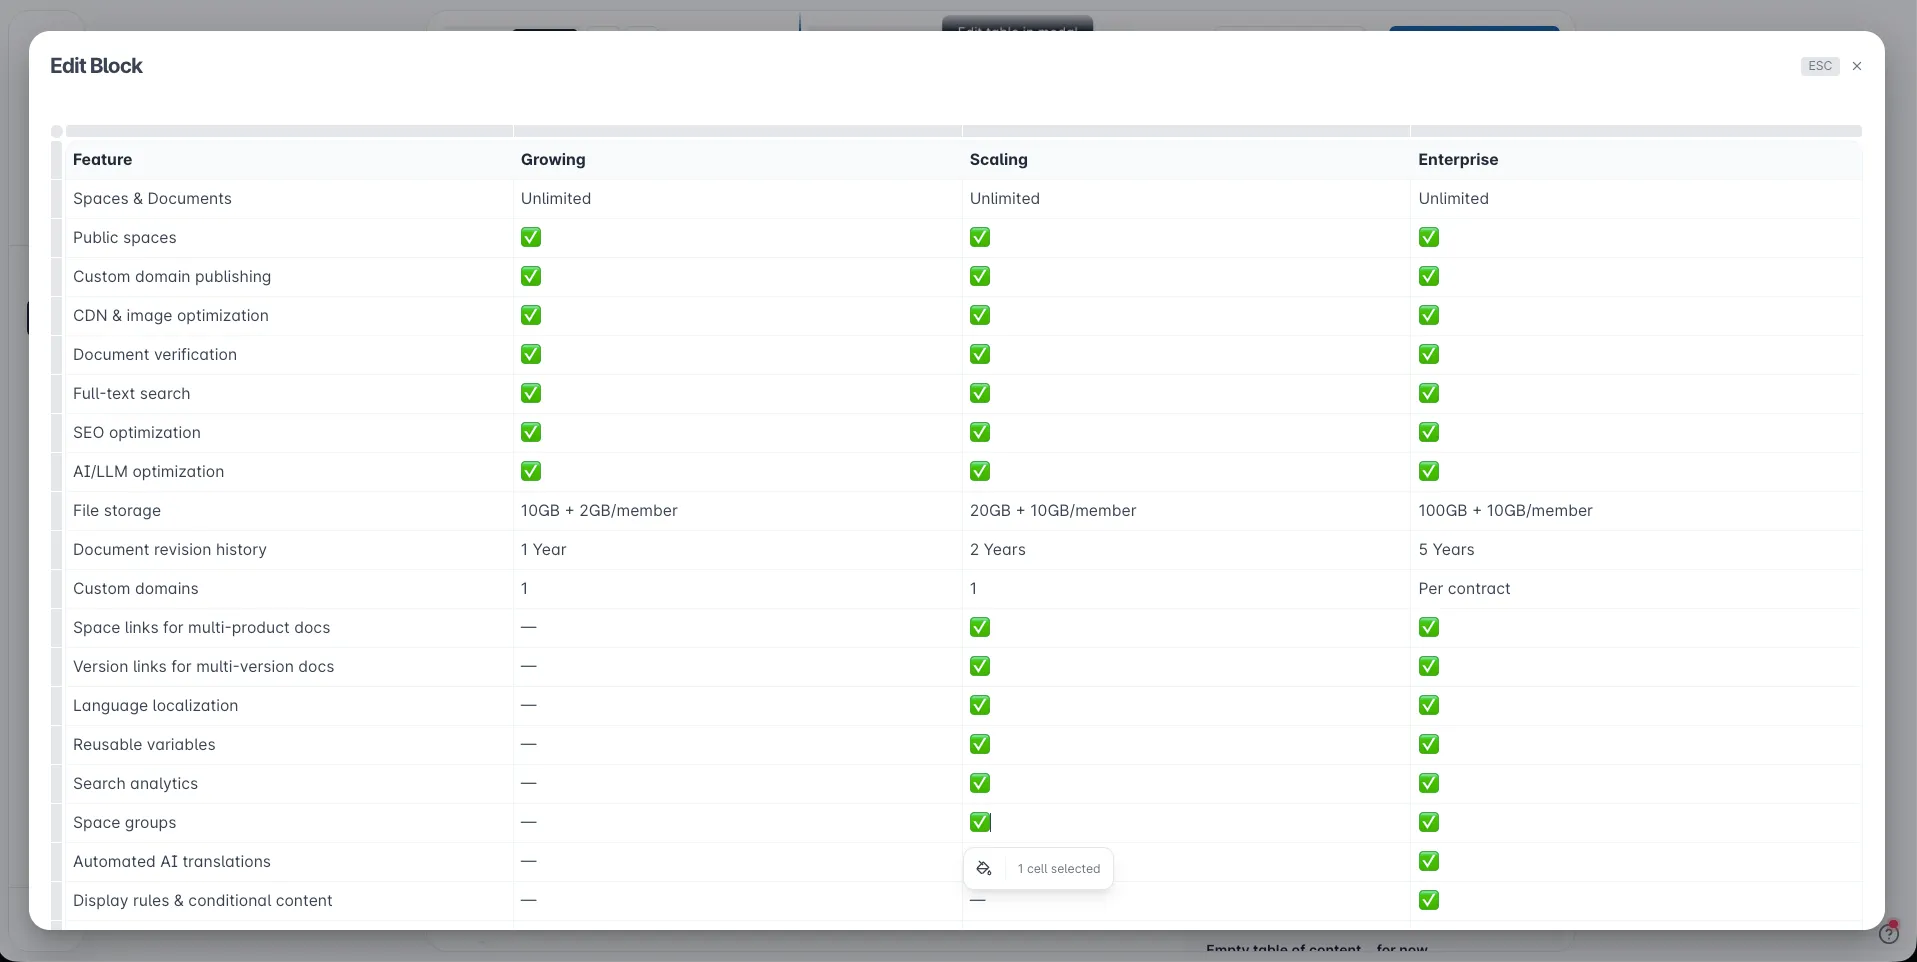Click Scaling checkmark for Search analytics
The width and height of the screenshot is (1917, 962).
[x=980, y=783]
